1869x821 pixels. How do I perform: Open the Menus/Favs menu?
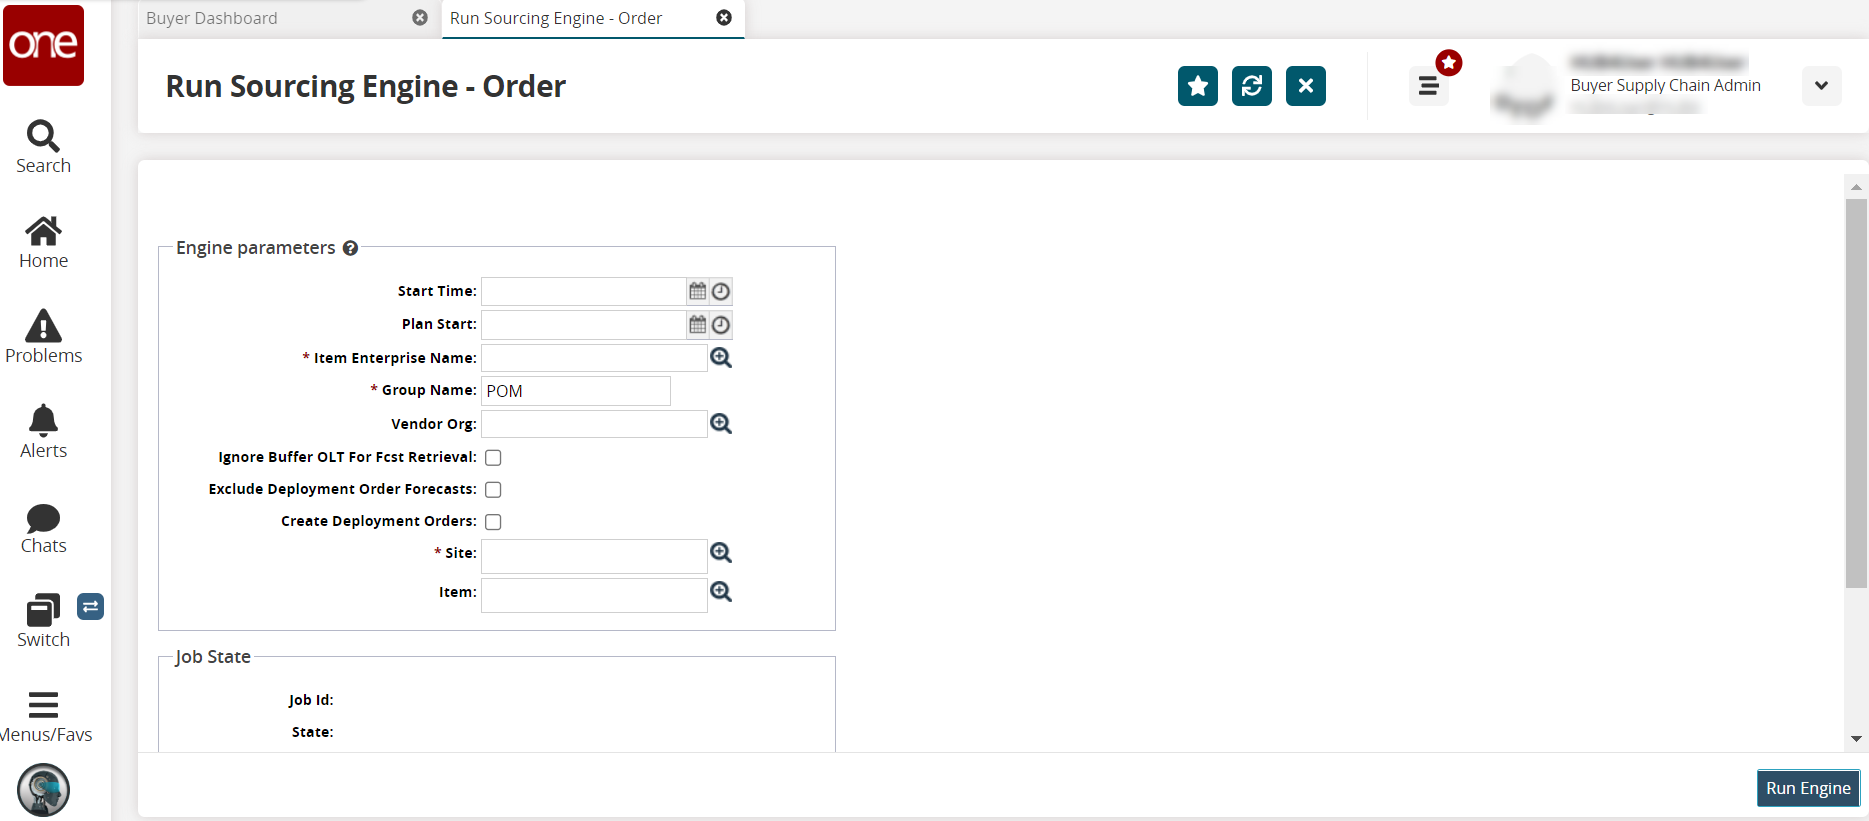click(43, 717)
